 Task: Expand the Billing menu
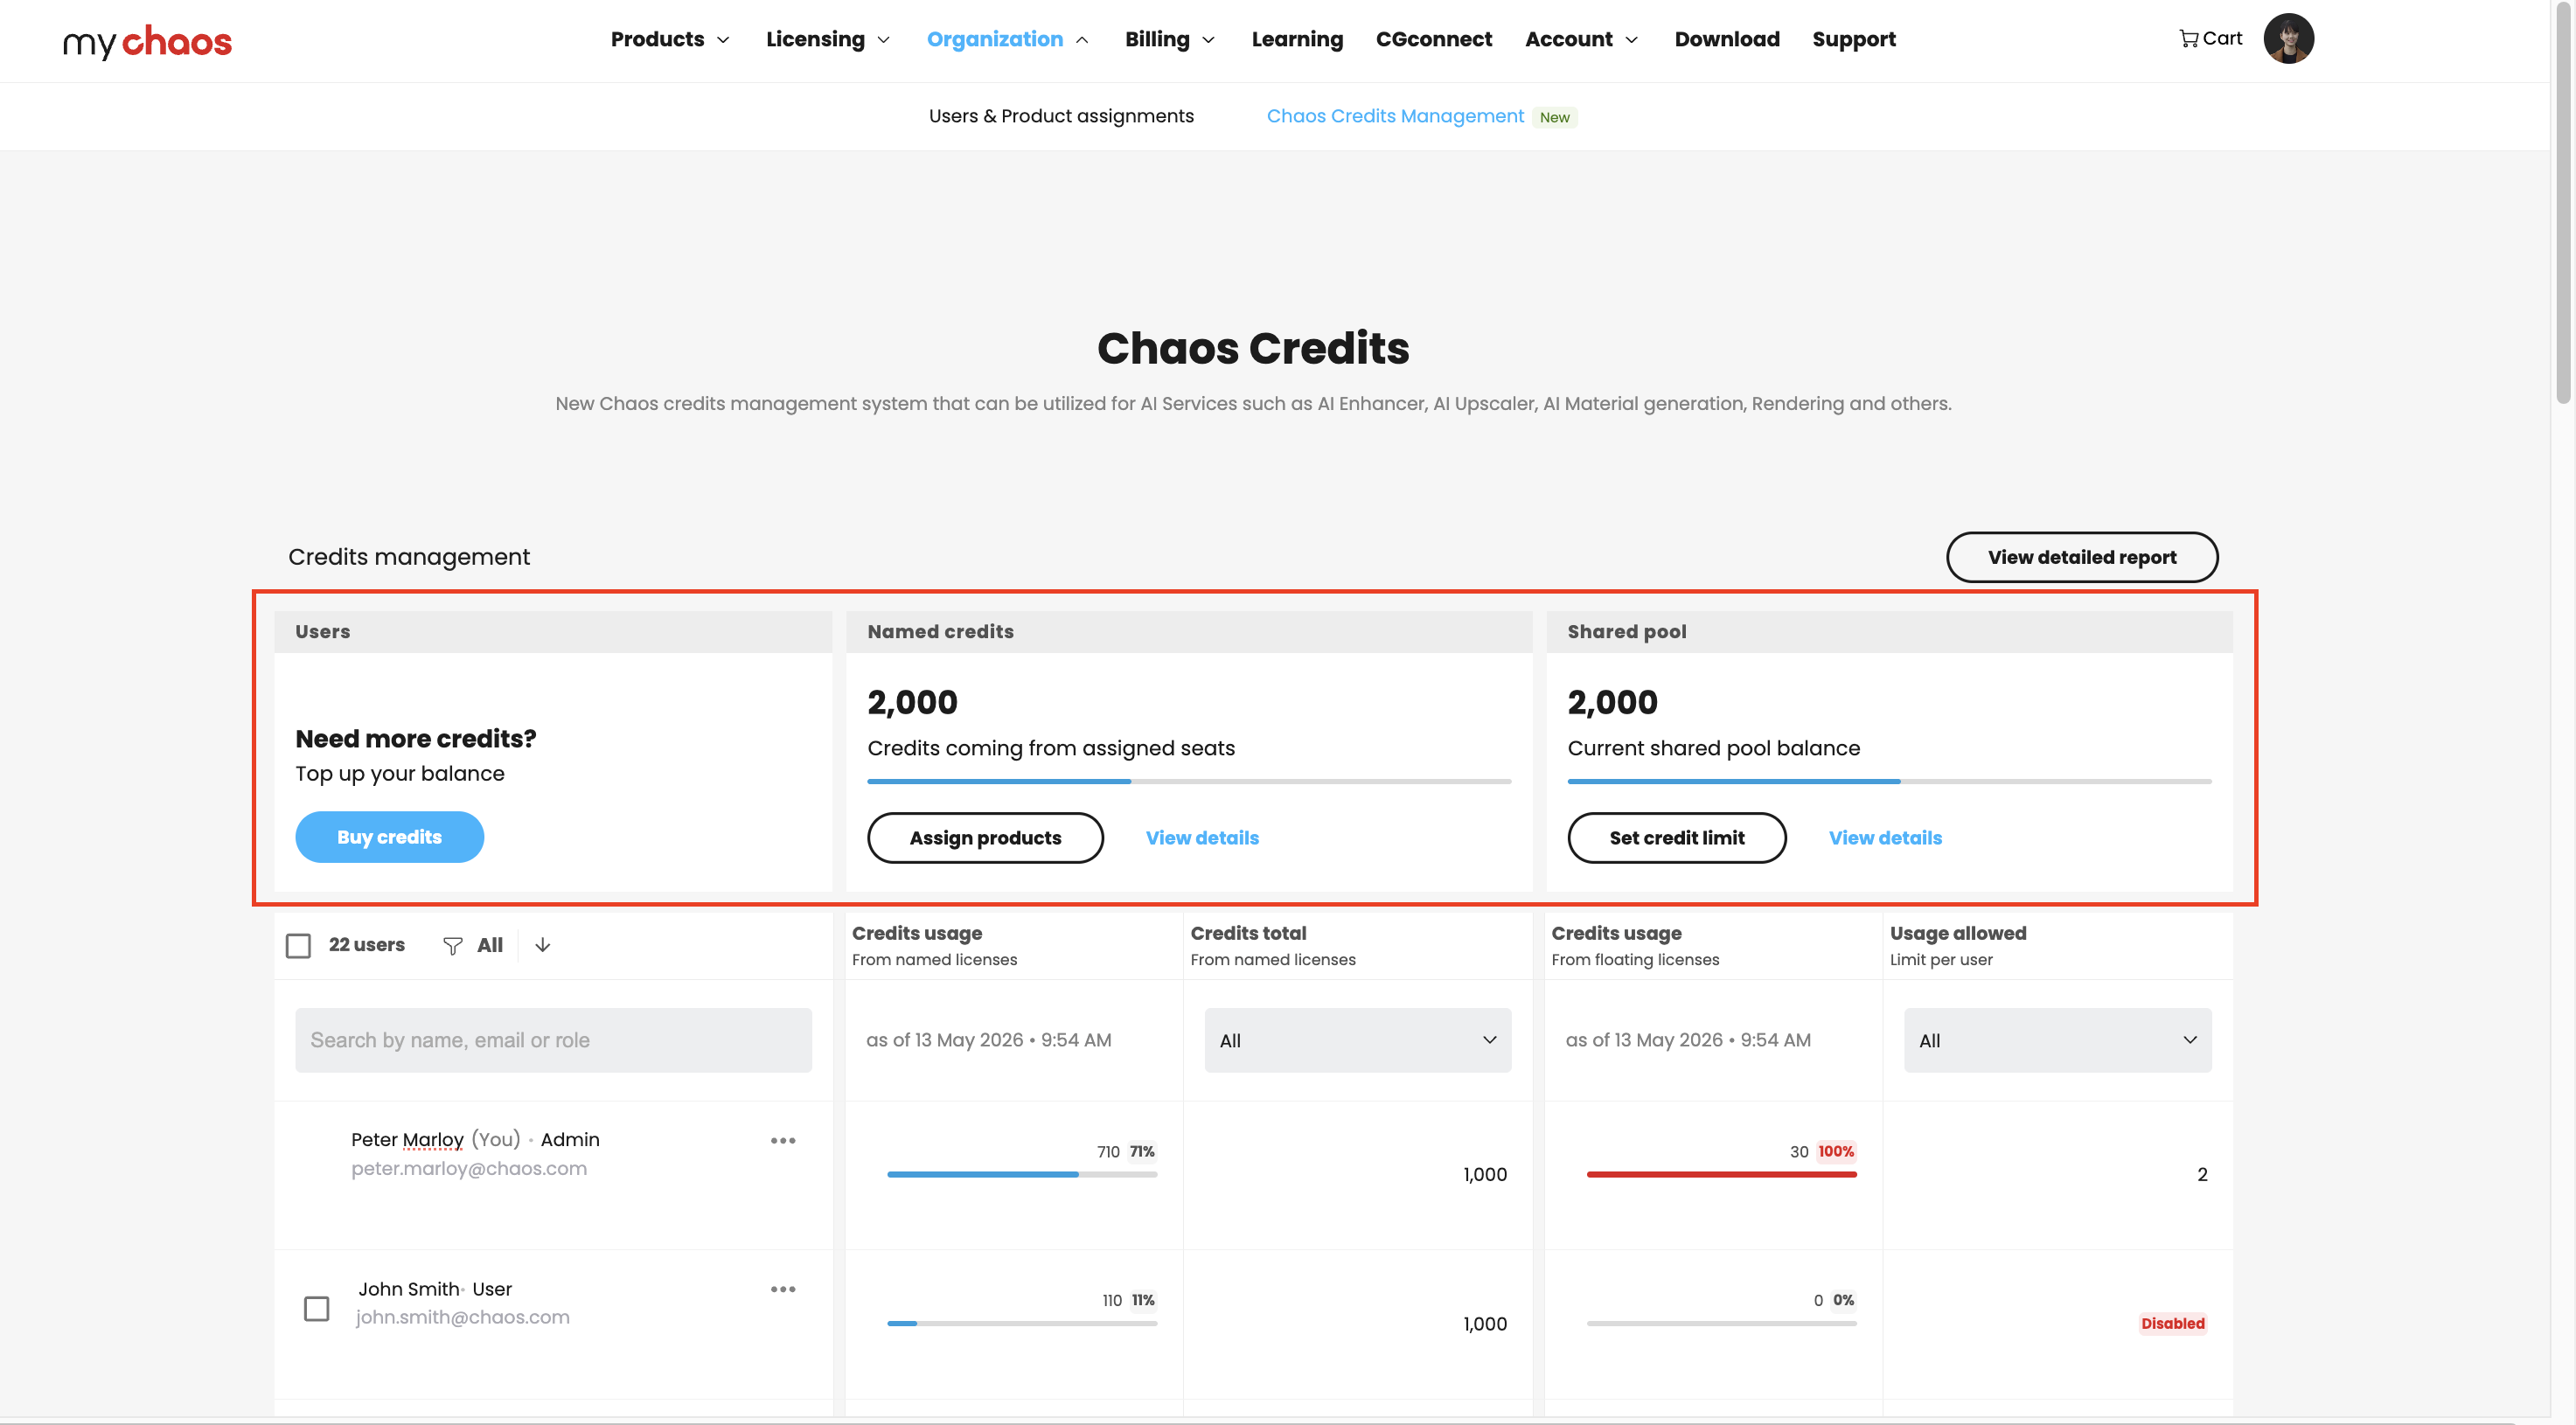point(1169,39)
